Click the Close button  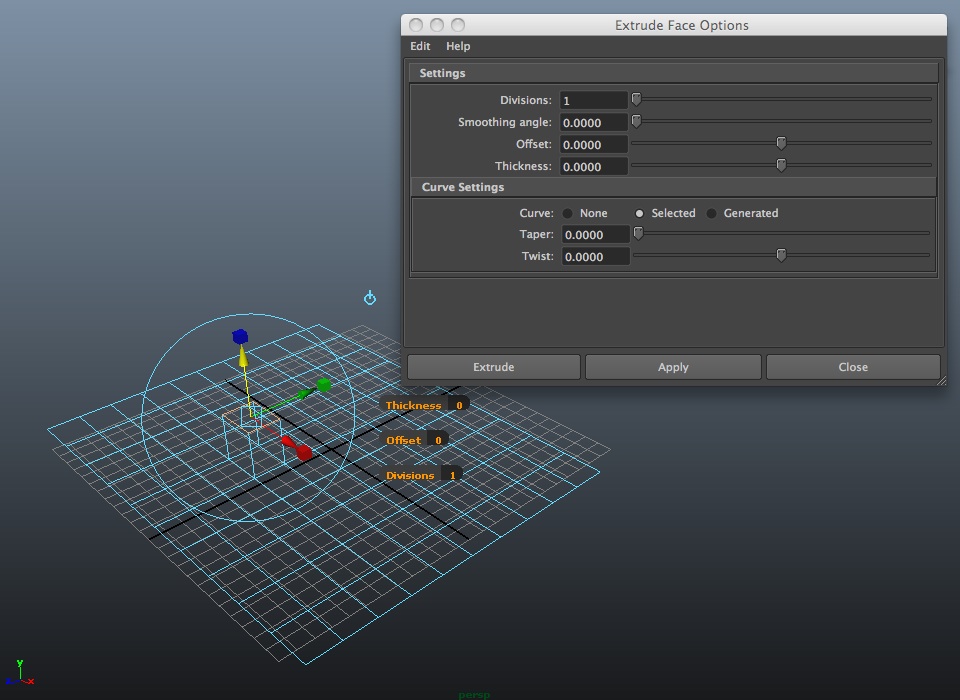853,367
